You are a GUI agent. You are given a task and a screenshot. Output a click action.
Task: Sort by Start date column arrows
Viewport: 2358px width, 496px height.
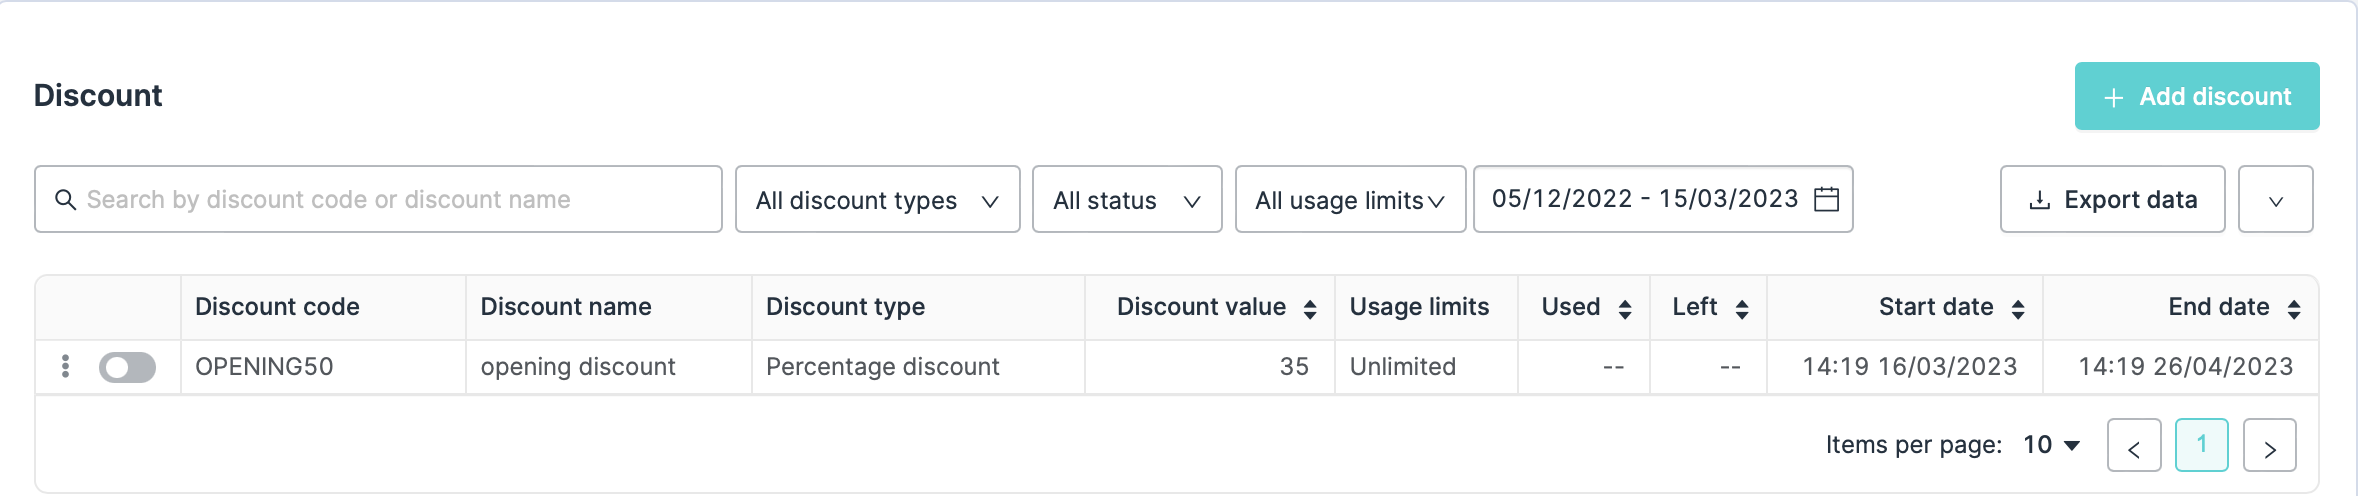point(2018,309)
